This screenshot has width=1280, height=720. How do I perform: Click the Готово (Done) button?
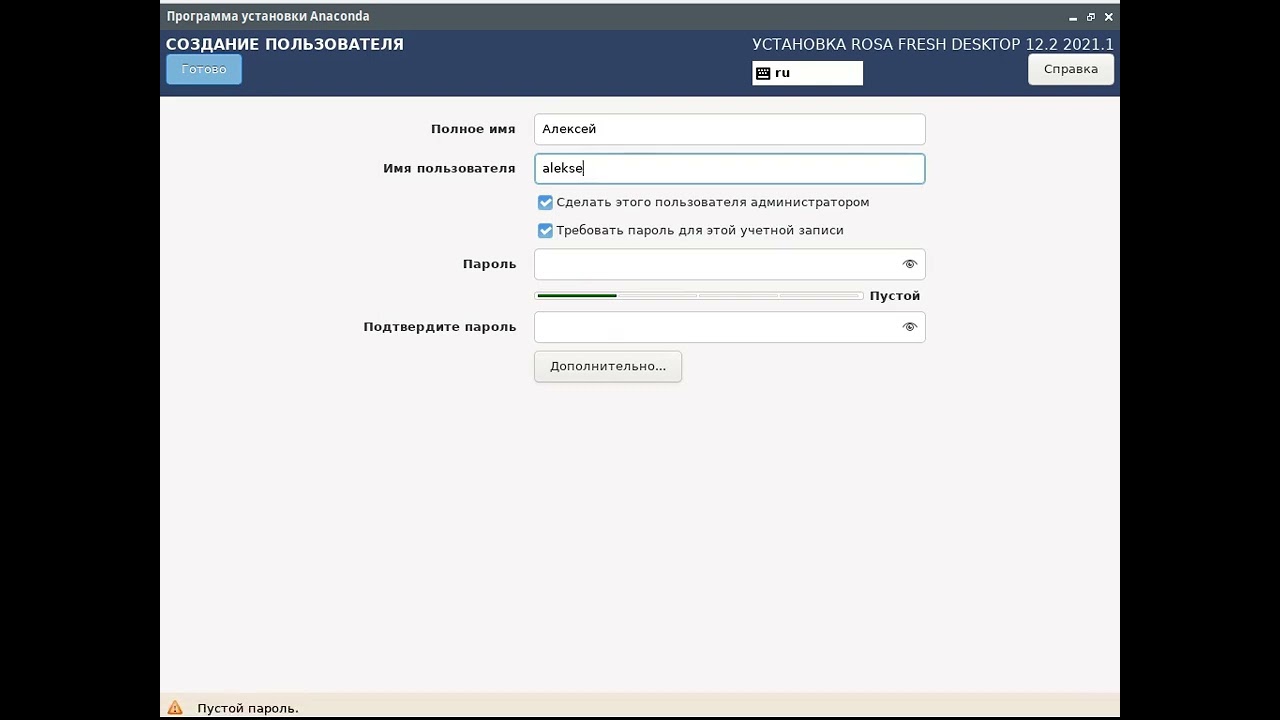204,69
